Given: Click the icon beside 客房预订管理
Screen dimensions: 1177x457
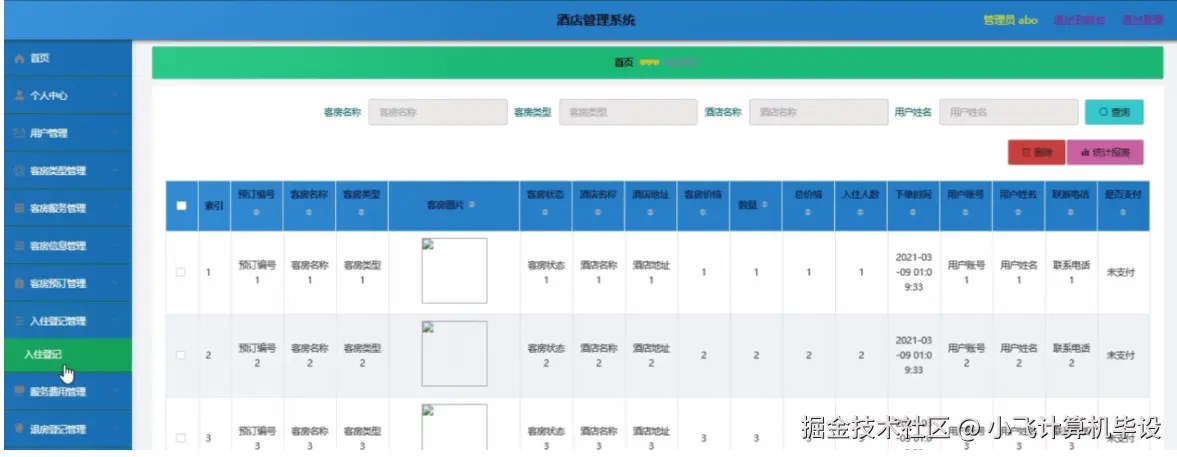Looking at the screenshot, I should pyautogui.click(x=20, y=284).
